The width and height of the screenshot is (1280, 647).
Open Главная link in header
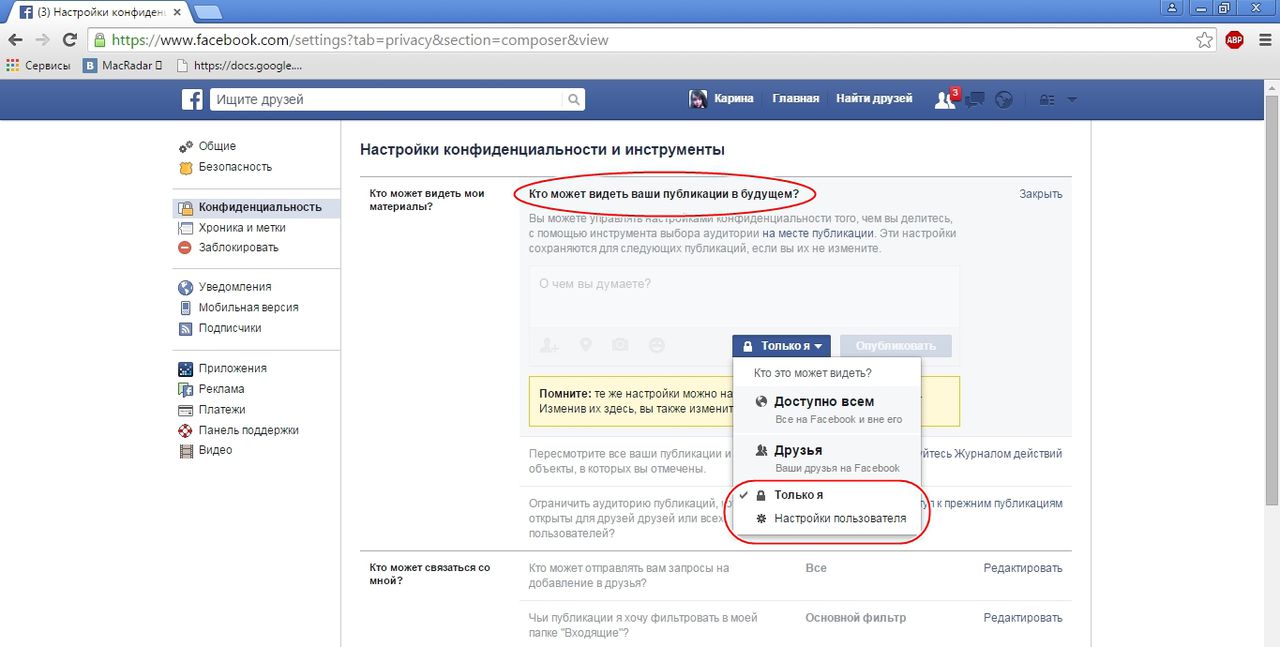[795, 99]
